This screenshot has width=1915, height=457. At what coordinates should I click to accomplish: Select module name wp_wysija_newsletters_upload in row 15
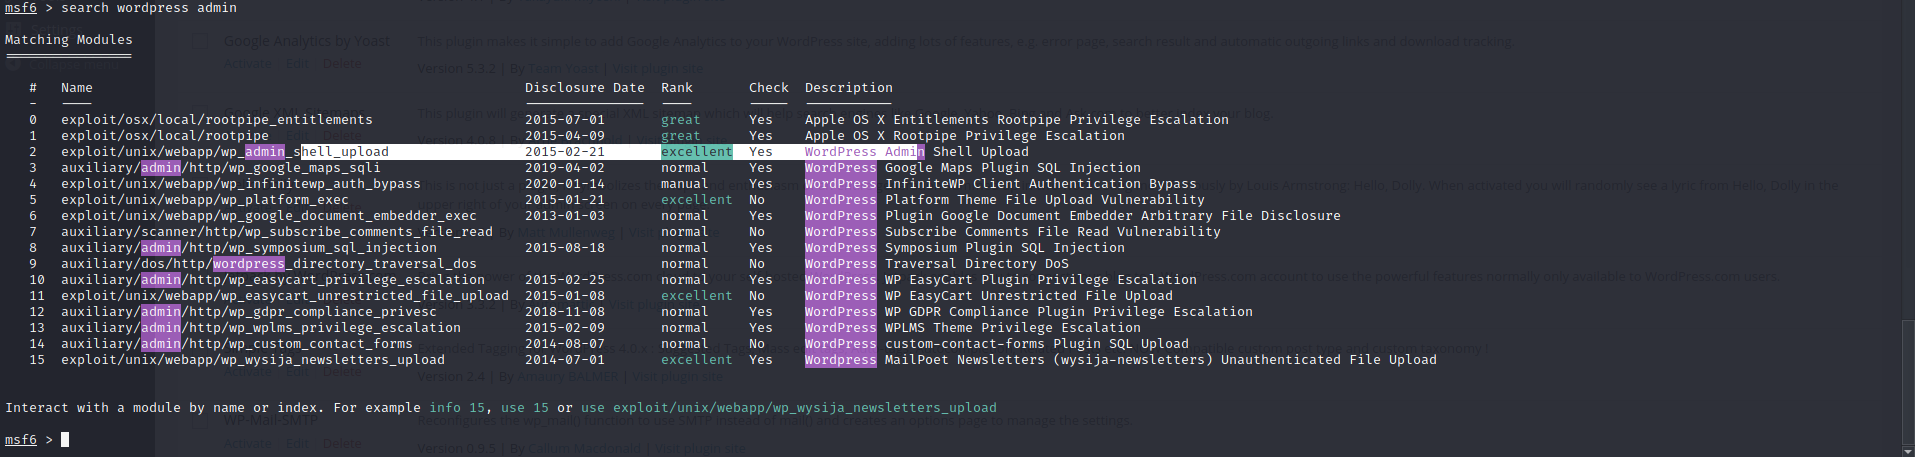[253, 360]
